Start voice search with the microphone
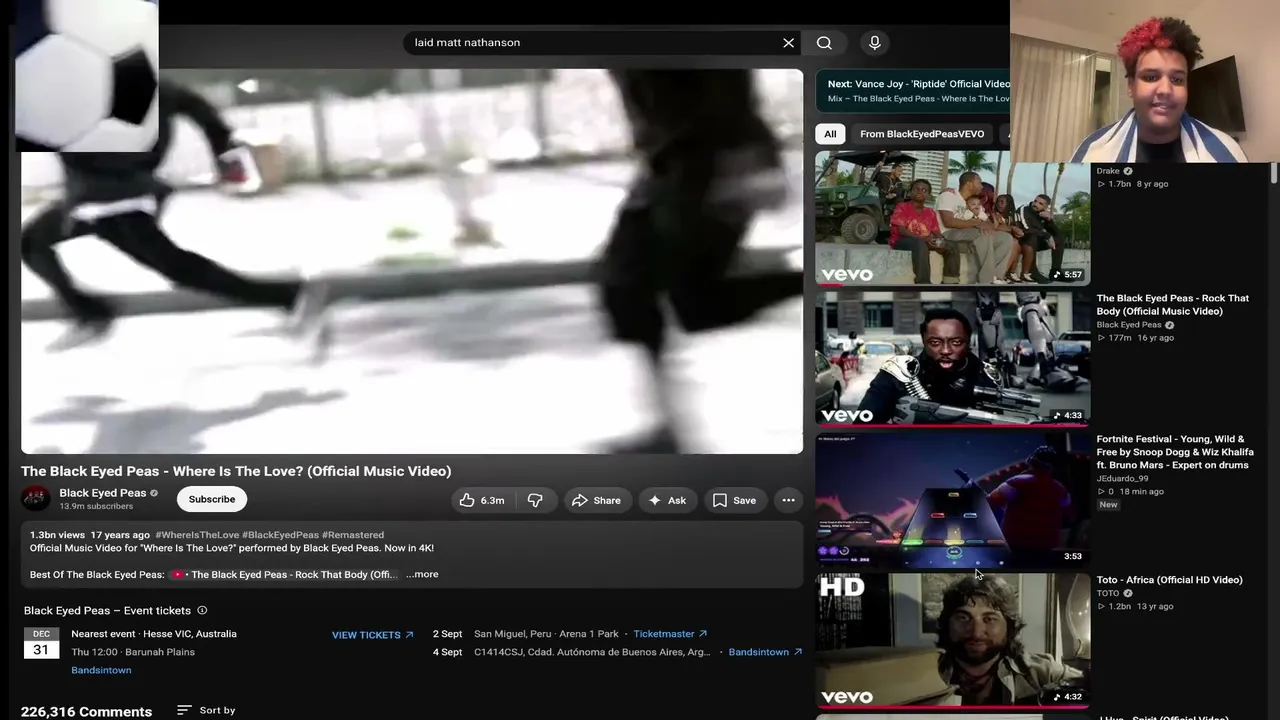Screen dimensions: 1280x720 tap(875, 43)
